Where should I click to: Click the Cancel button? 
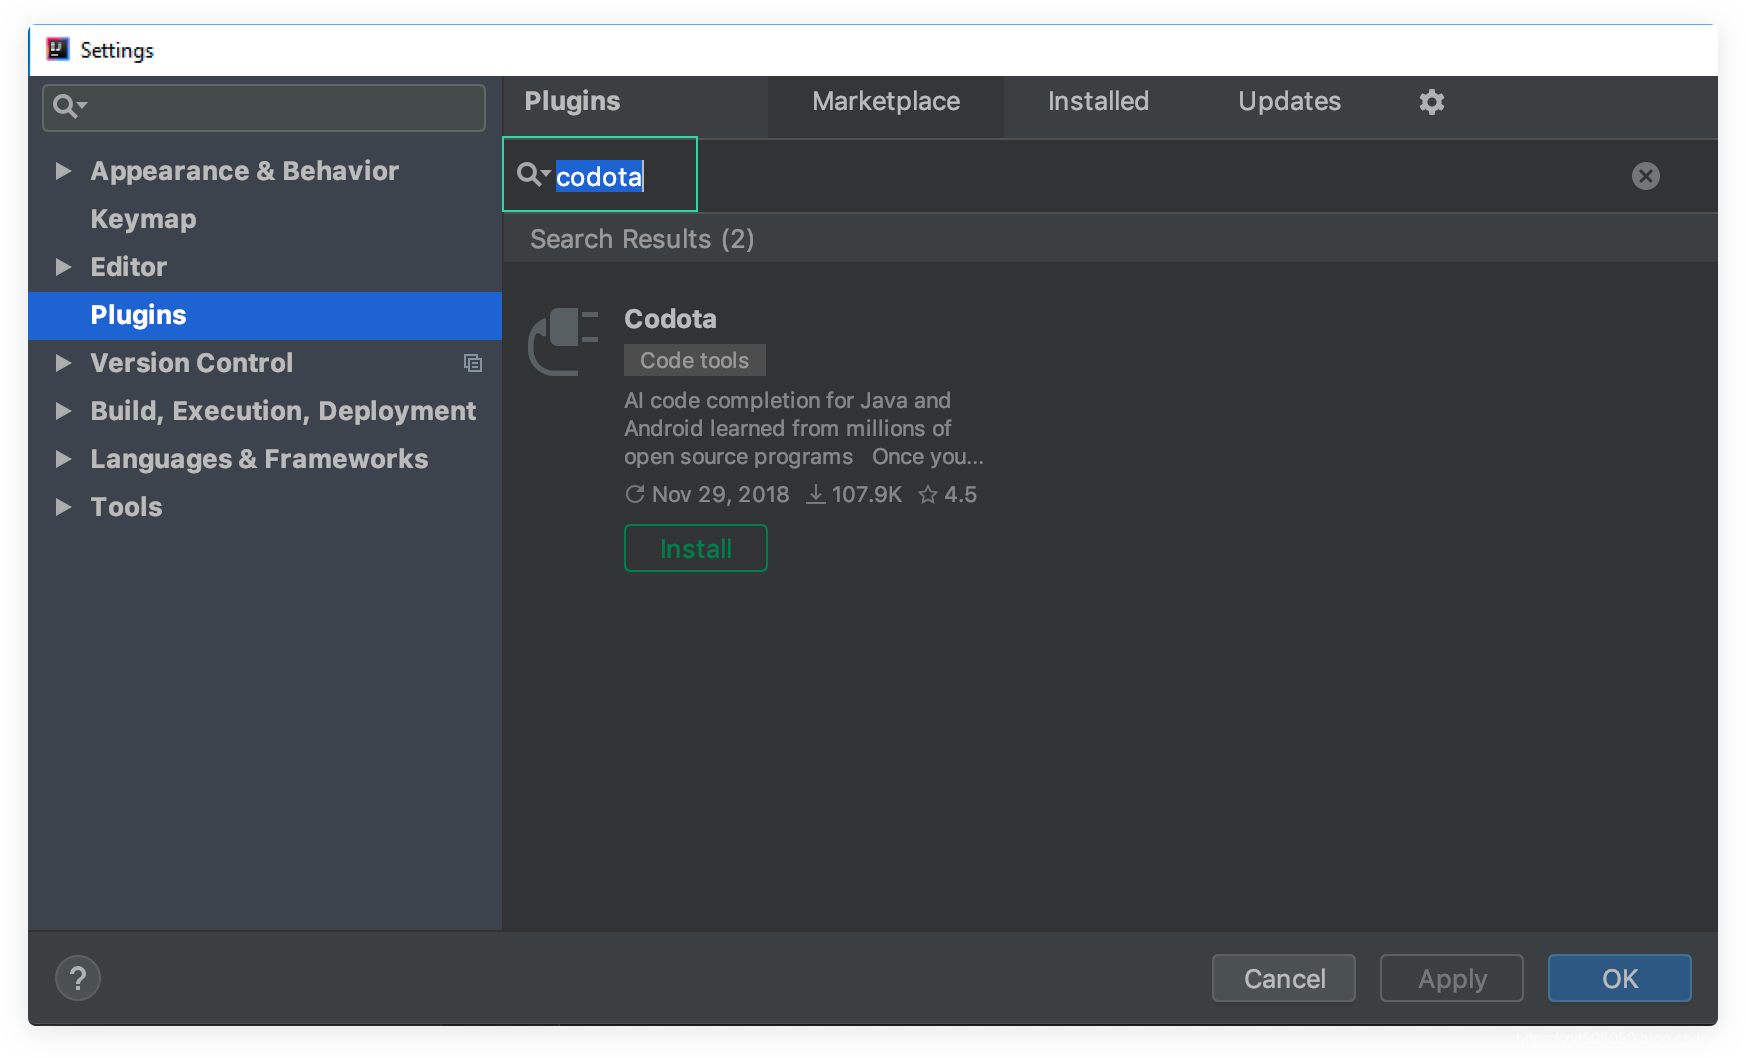pos(1284,978)
